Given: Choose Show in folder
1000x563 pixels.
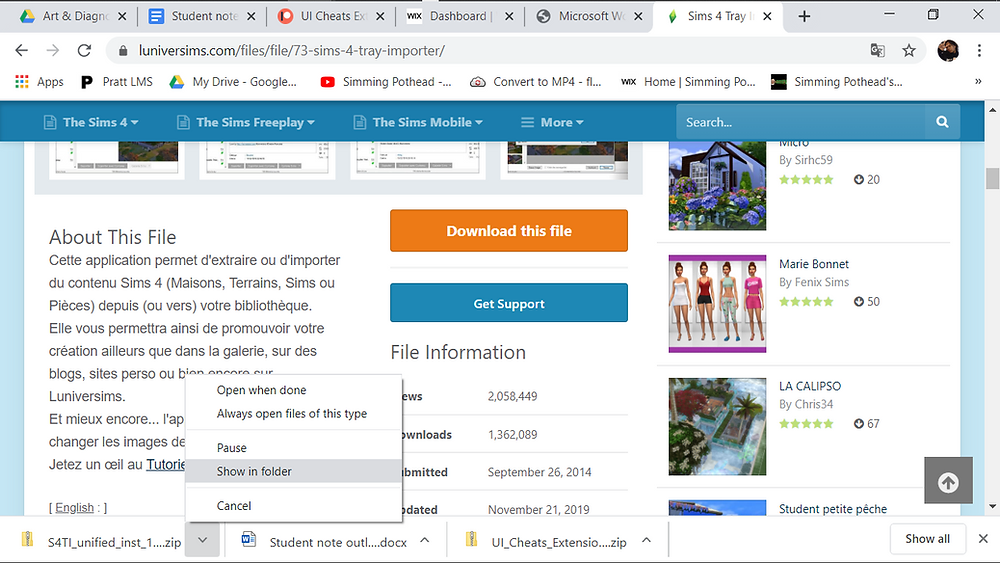Looking at the screenshot, I should tap(293, 471).
